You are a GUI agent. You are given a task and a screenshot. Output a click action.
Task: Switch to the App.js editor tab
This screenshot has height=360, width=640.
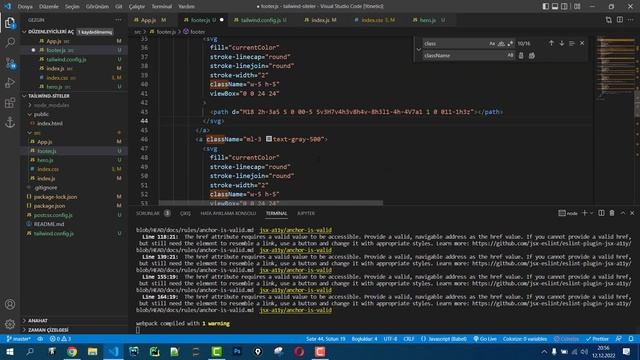(150, 20)
